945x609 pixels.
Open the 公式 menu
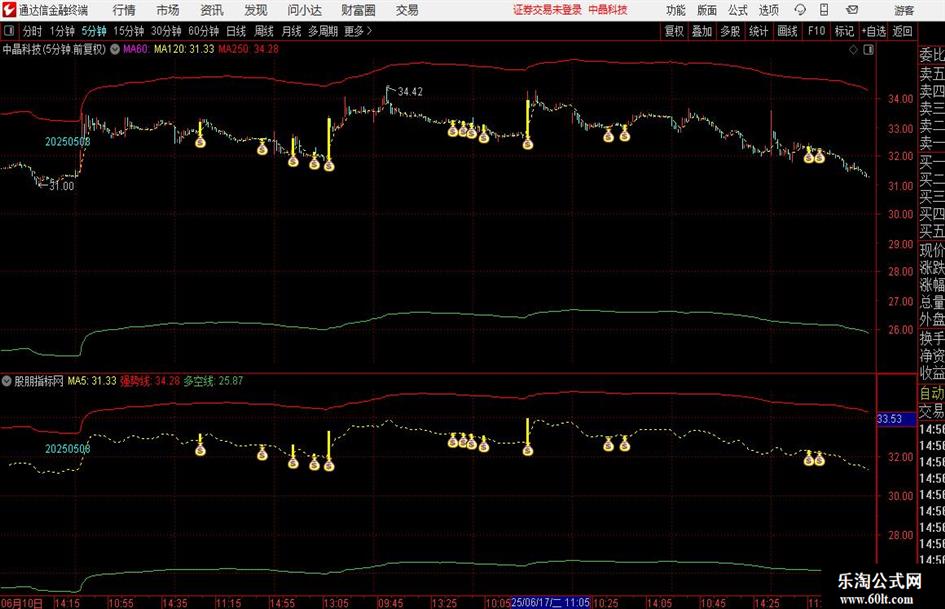737,10
